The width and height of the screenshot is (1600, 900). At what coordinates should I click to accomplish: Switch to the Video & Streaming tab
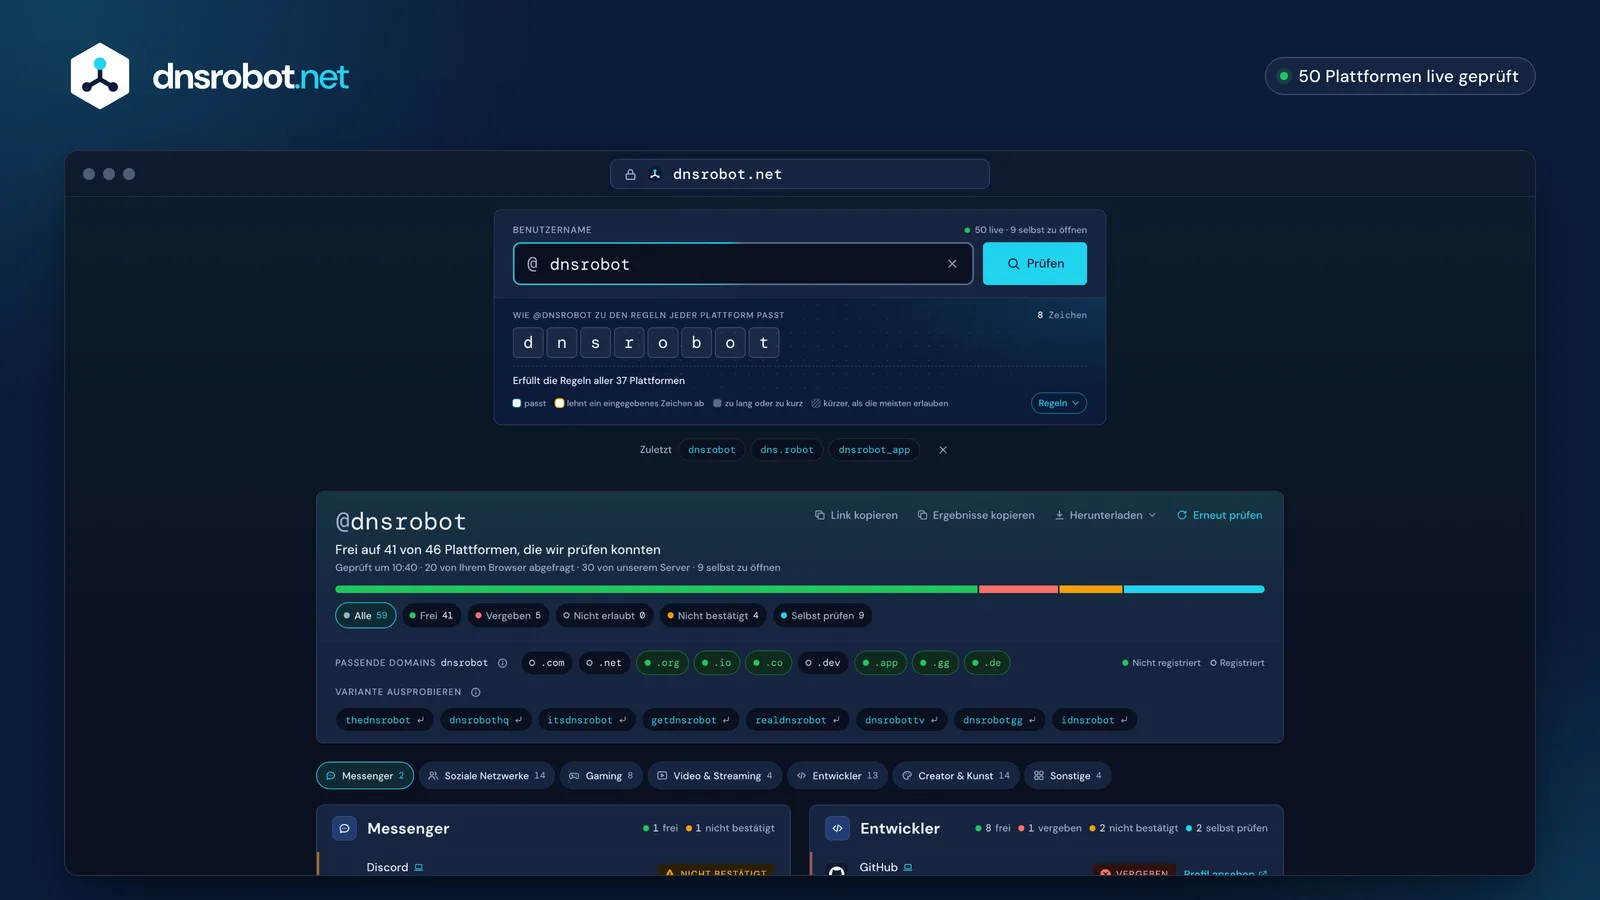tap(715, 776)
